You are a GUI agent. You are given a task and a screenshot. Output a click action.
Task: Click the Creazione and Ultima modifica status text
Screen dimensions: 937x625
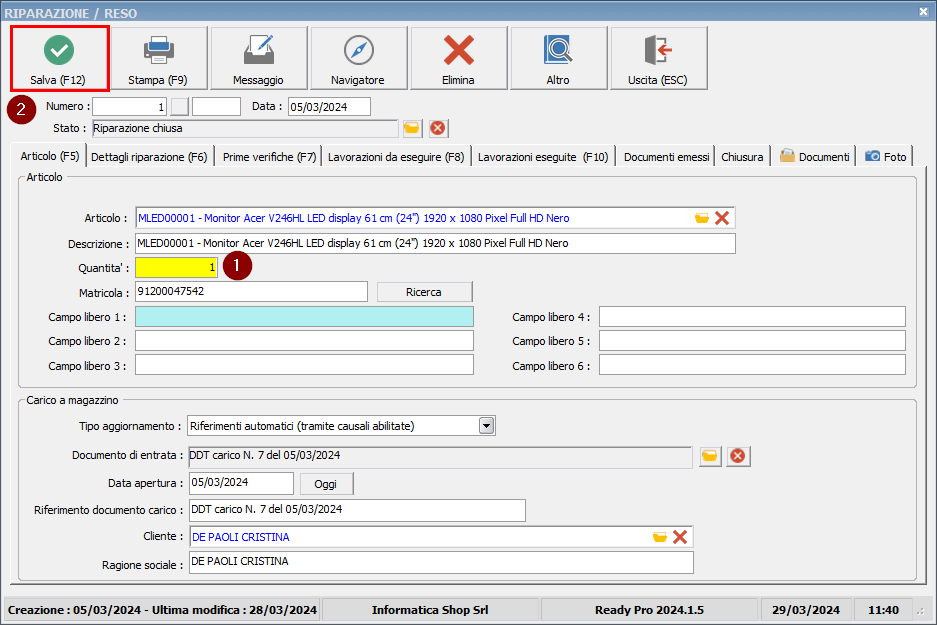point(163,610)
